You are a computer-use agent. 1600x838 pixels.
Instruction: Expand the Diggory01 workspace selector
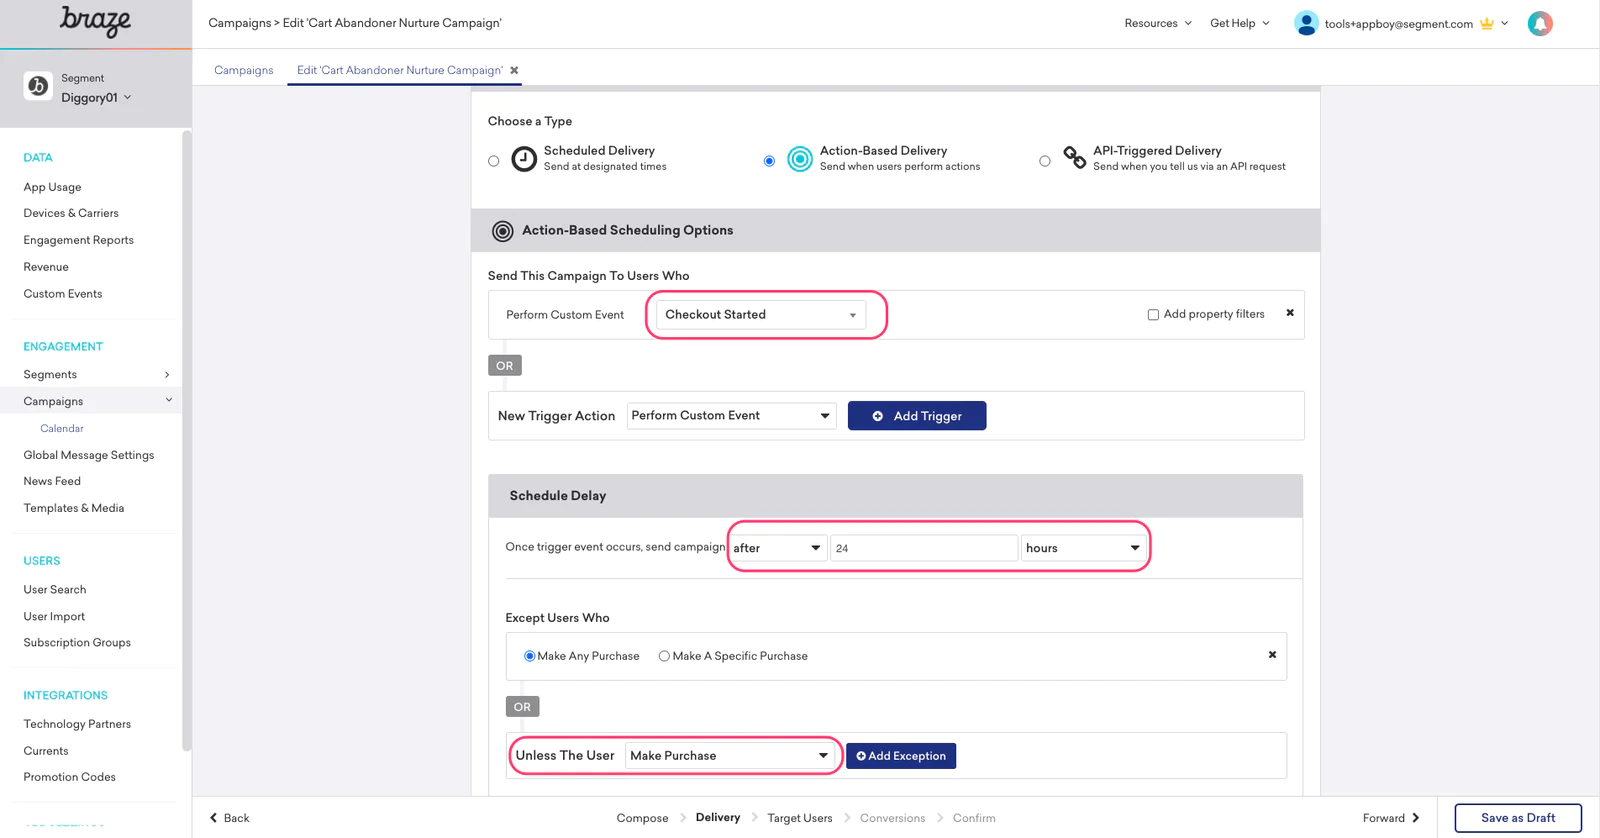tap(96, 98)
